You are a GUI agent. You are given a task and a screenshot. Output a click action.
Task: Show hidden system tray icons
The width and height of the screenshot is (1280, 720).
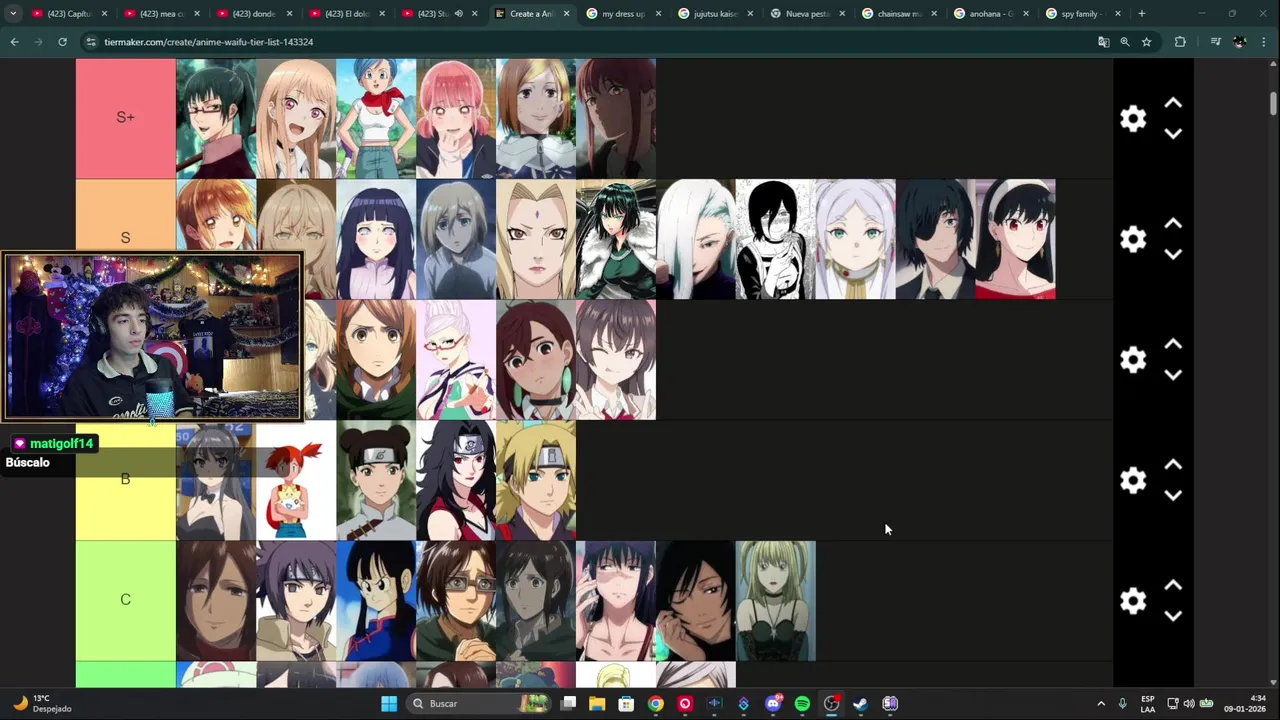[1101, 704]
